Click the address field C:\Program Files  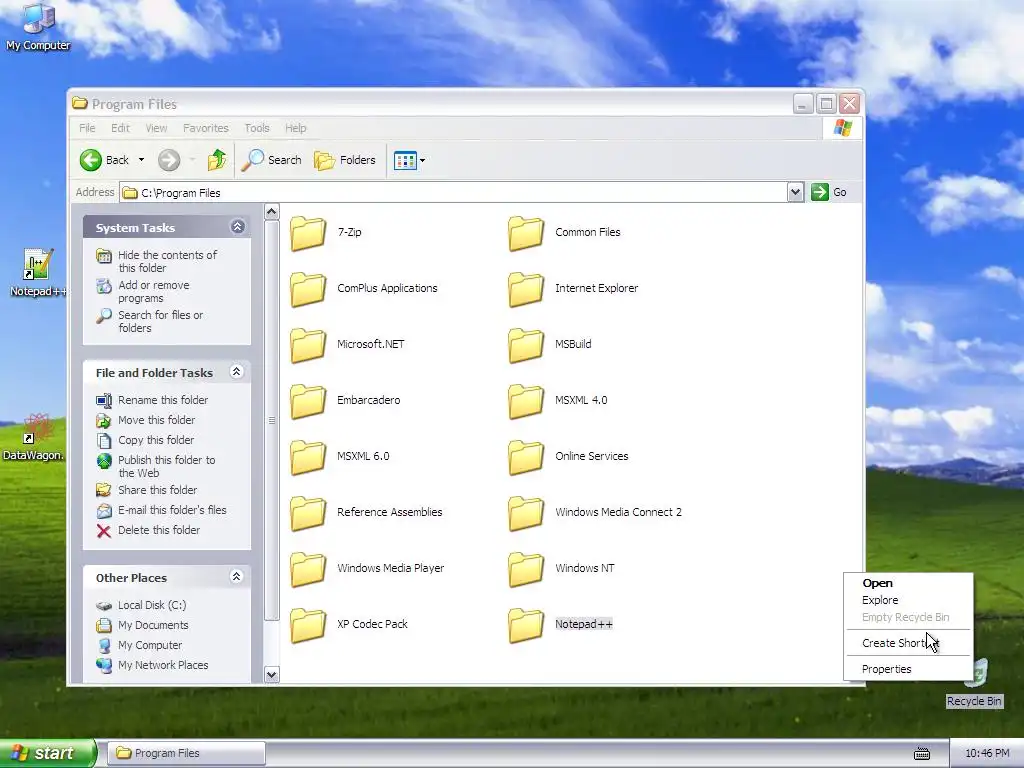454,193
